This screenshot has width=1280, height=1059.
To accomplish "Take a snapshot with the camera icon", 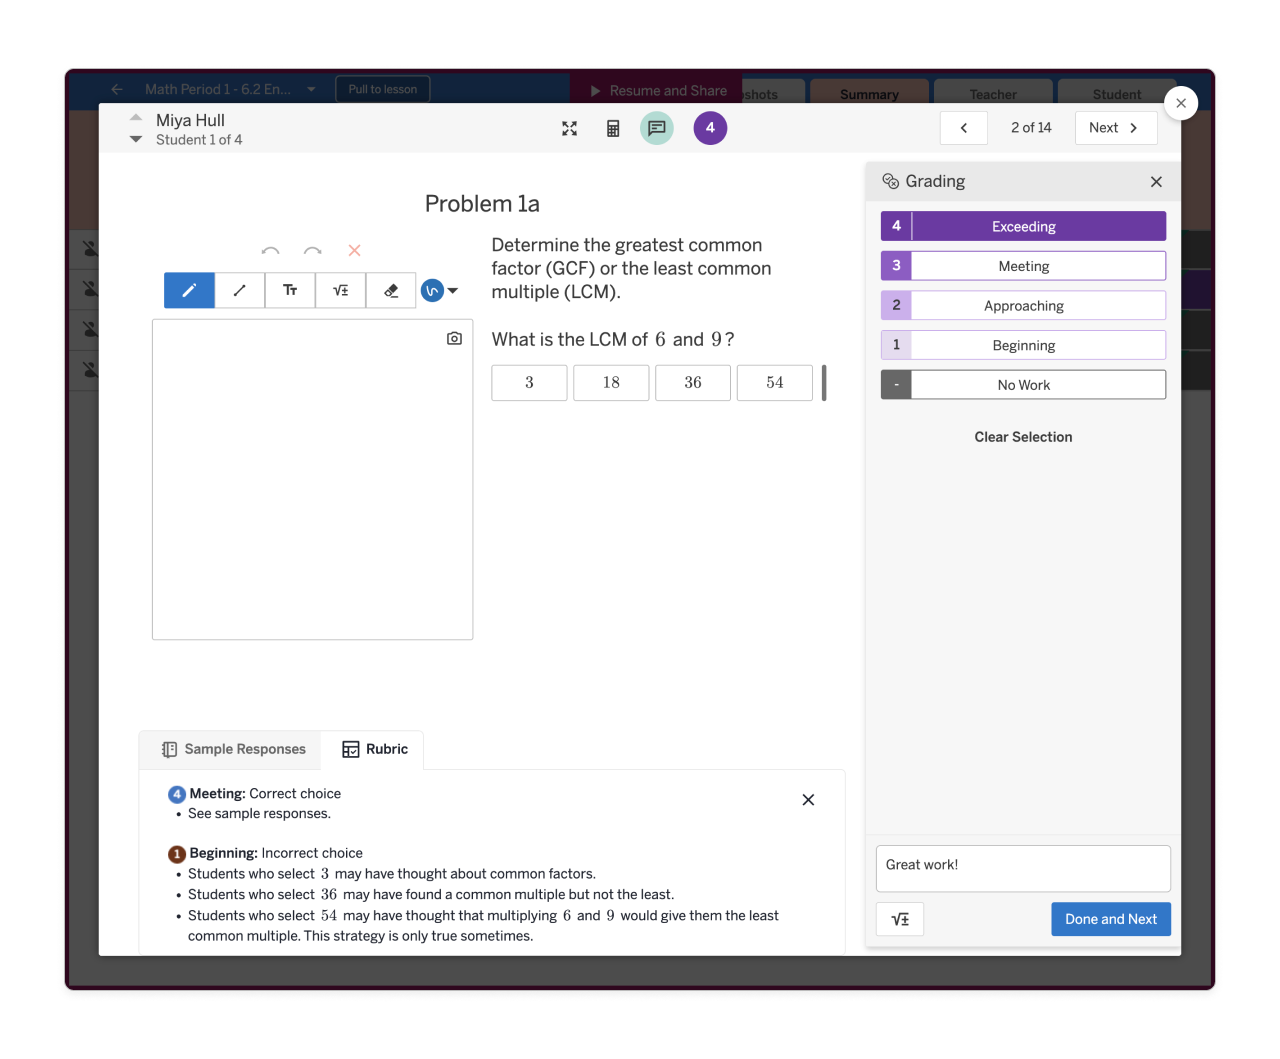I will point(454,338).
